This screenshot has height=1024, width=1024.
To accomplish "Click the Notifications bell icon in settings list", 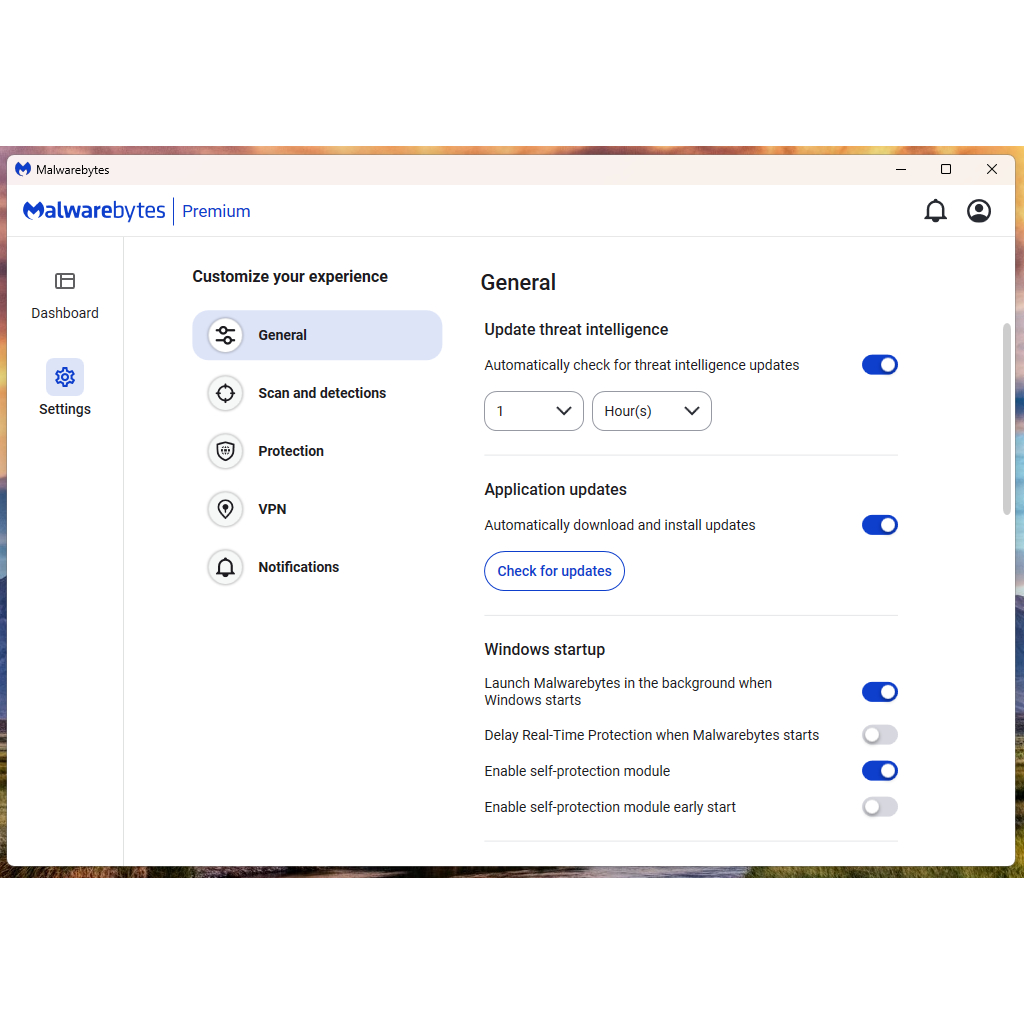I will 226,567.
